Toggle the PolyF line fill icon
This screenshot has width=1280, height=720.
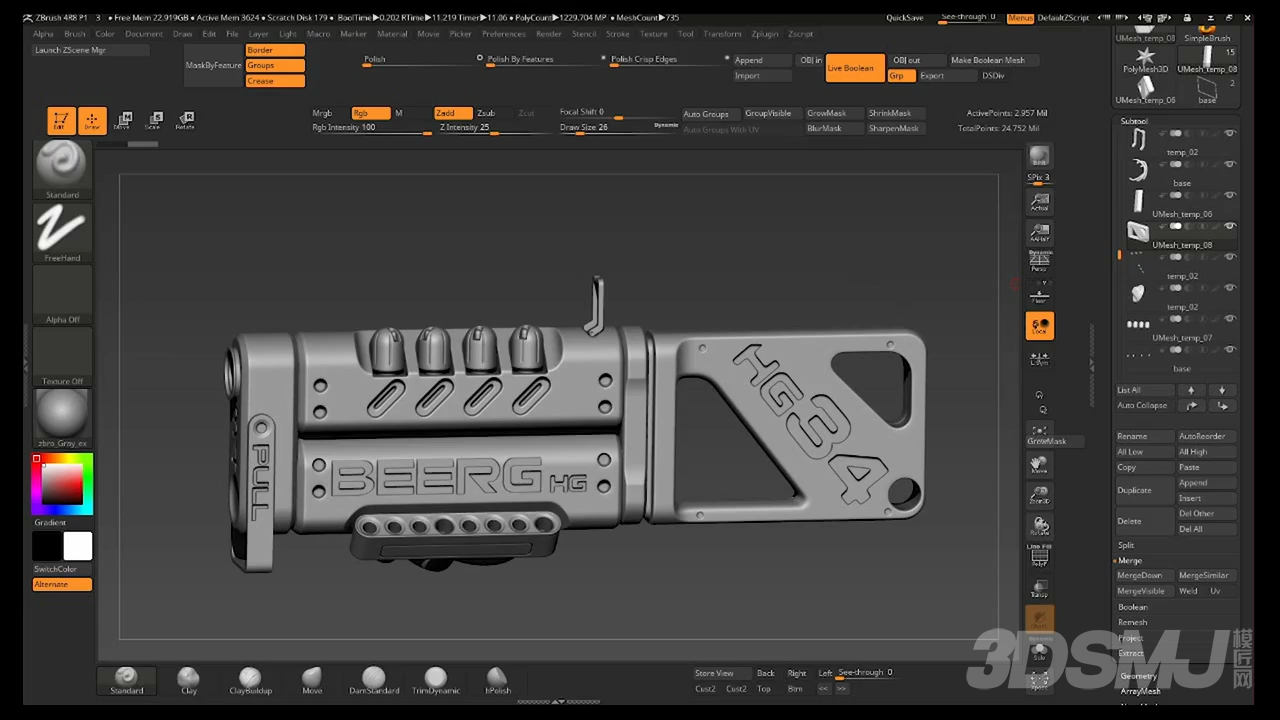coord(1039,557)
